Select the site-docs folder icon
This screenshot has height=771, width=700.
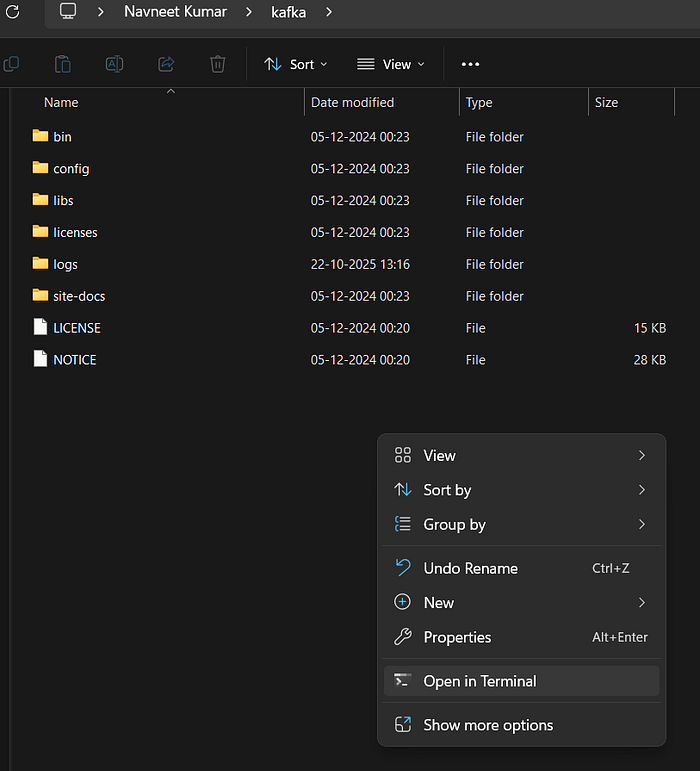pyautogui.click(x=40, y=296)
